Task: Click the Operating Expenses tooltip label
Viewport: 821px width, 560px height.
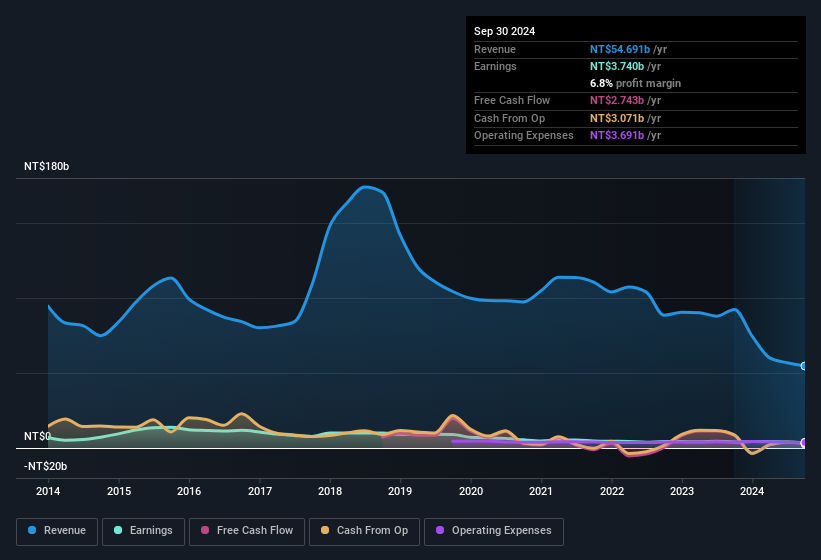Action: pos(524,136)
